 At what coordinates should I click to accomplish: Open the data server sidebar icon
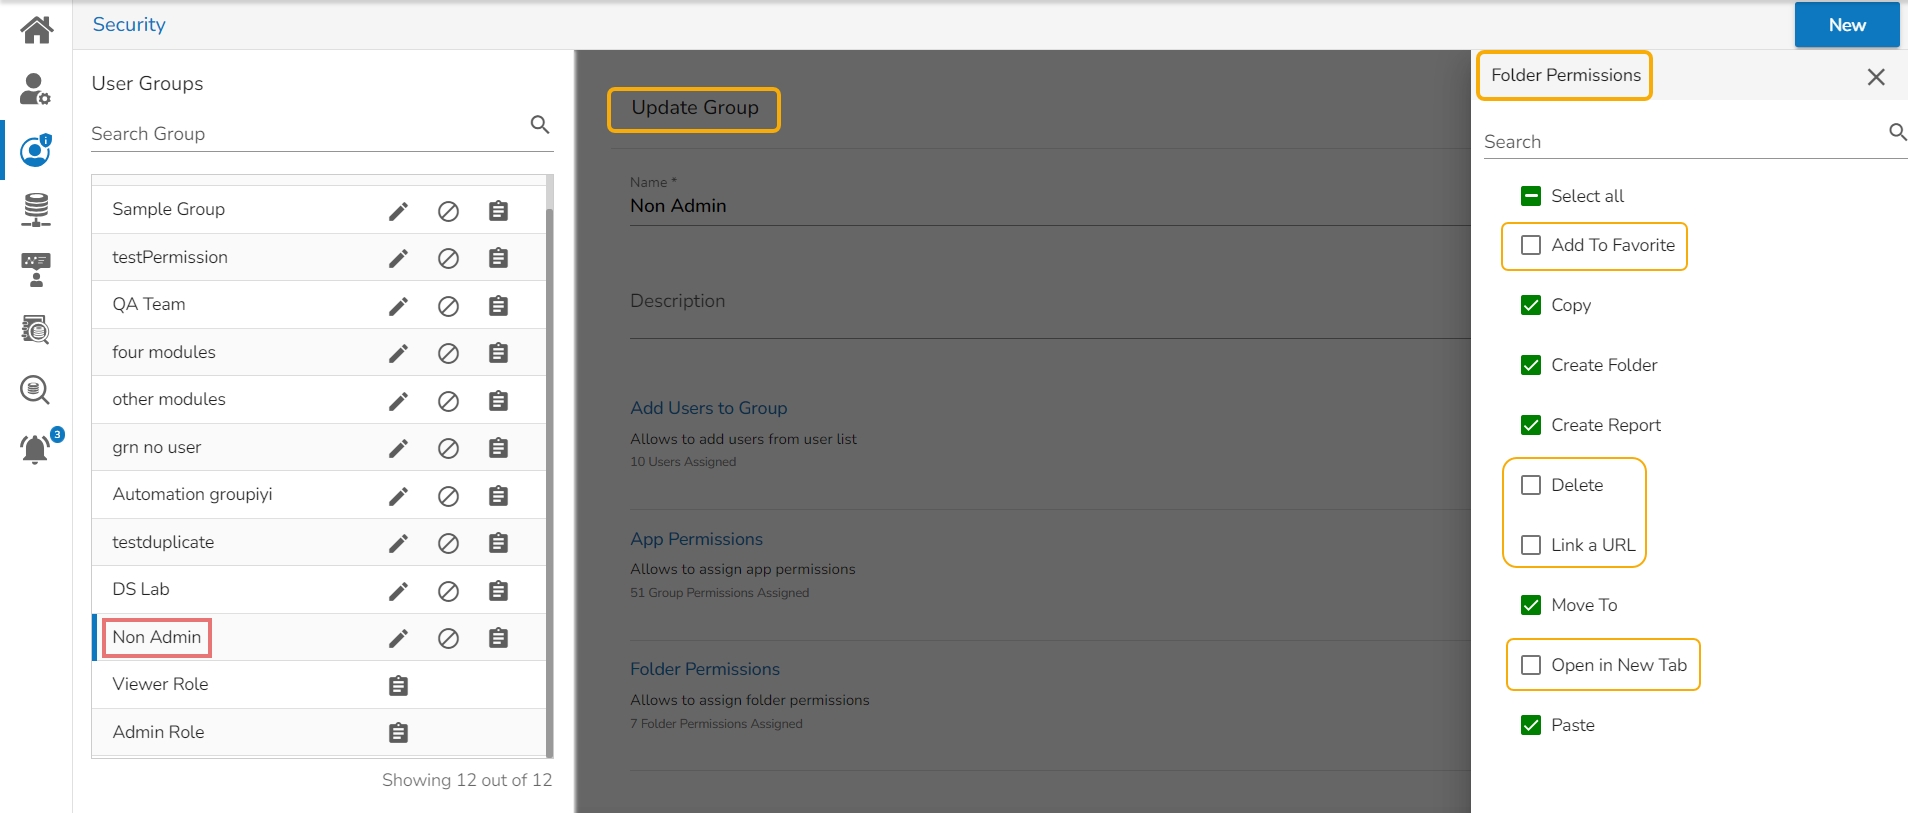[x=36, y=210]
